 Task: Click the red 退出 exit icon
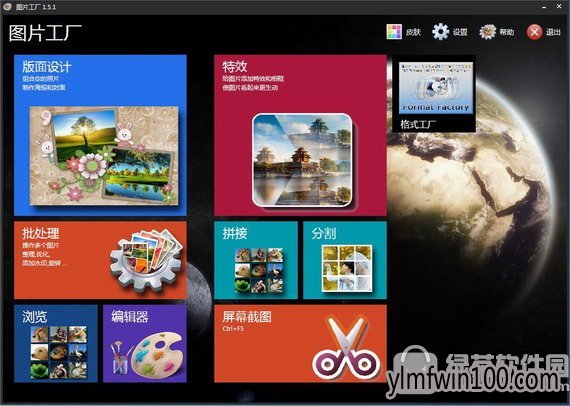[x=534, y=32]
